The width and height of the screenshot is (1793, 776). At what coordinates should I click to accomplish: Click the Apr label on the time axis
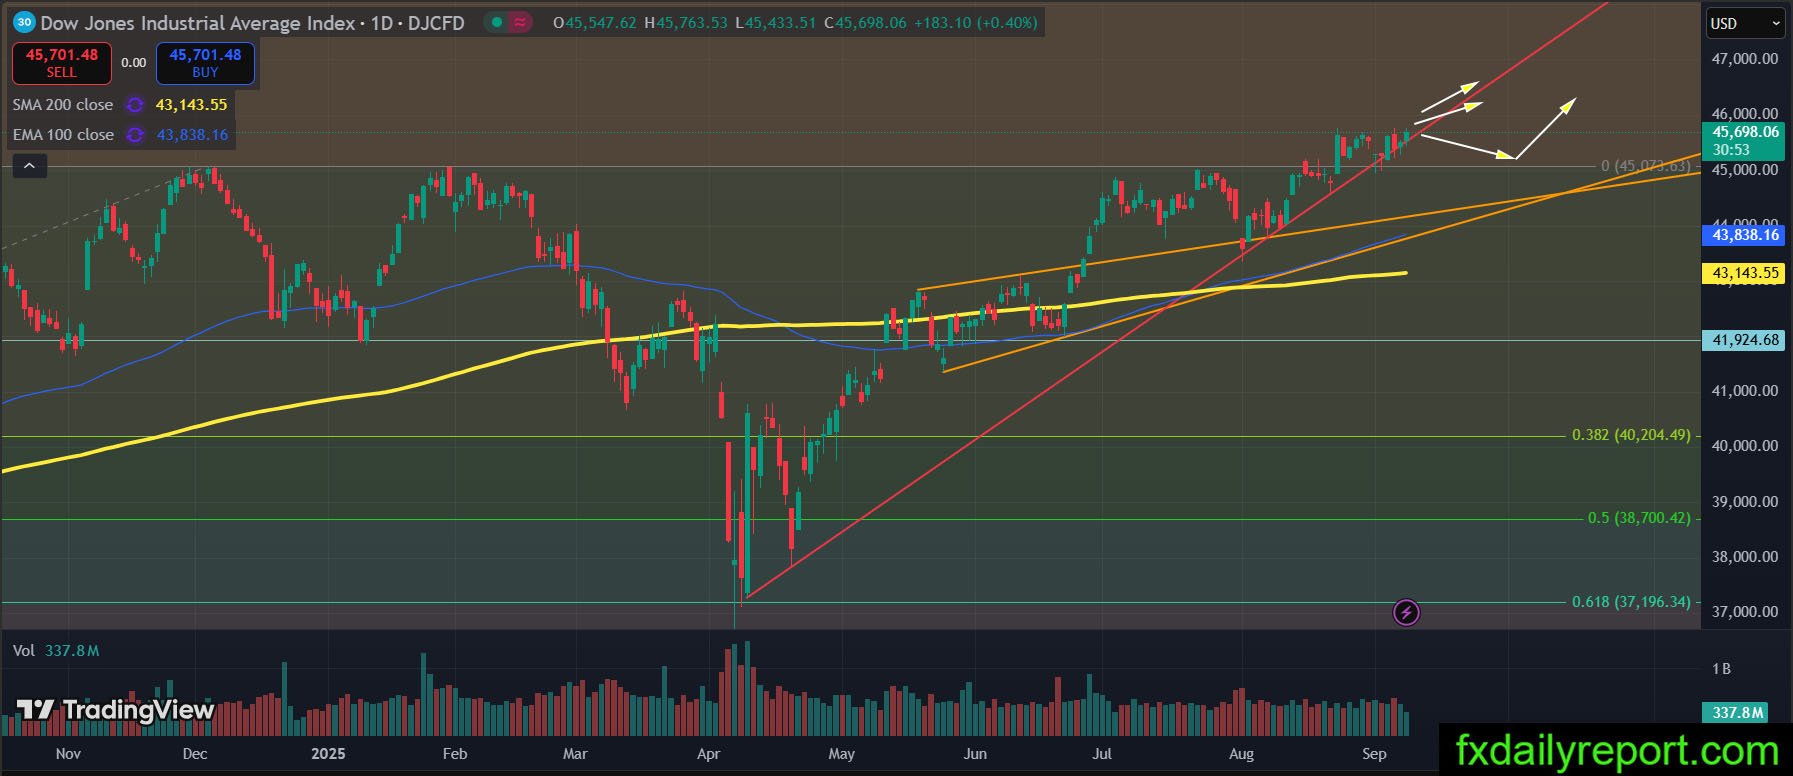point(708,754)
